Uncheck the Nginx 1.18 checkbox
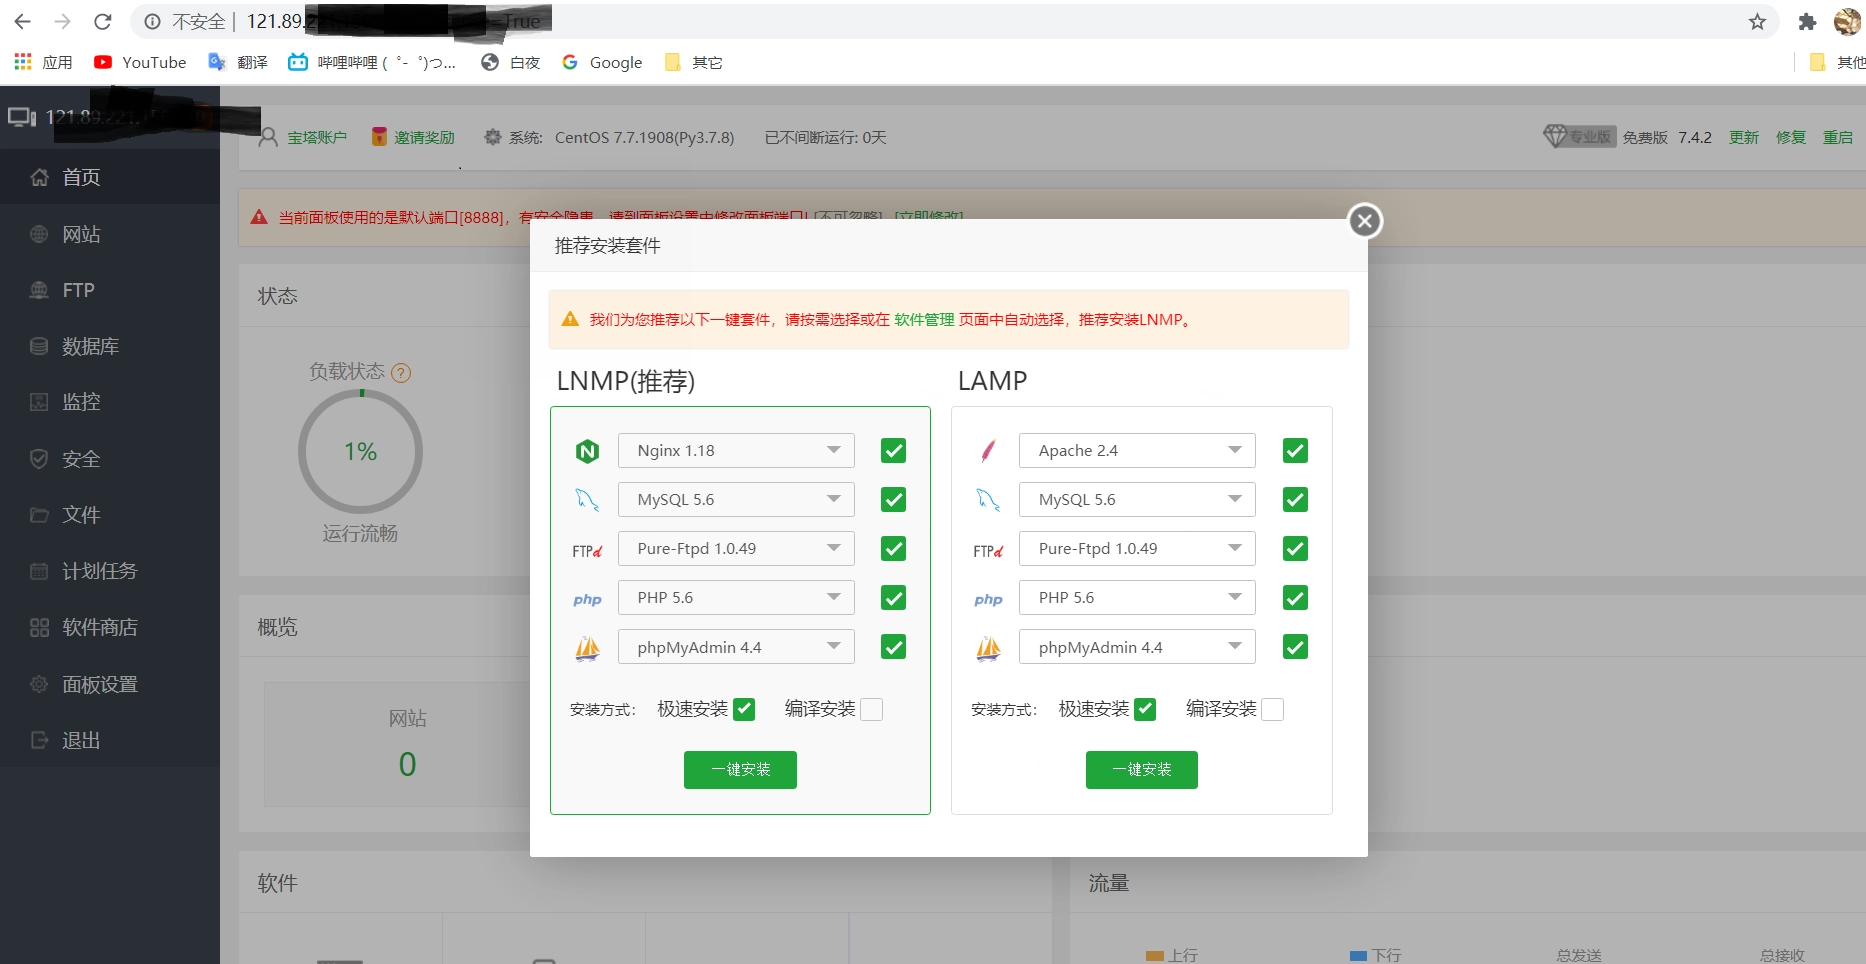Viewport: 1866px width, 964px height. tap(893, 451)
